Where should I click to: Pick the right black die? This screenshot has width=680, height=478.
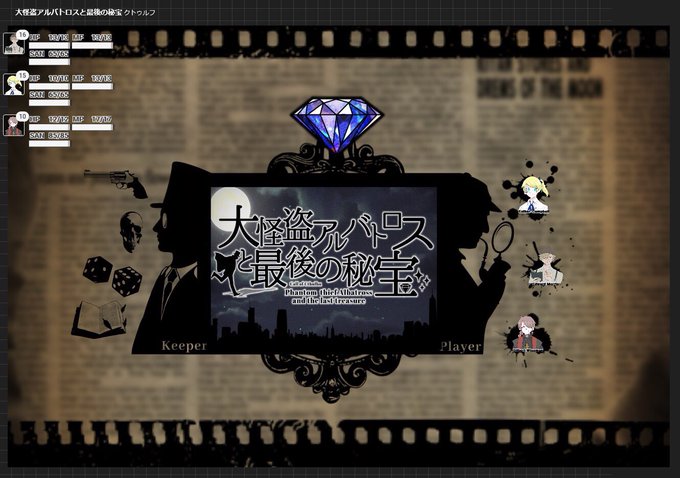[x=127, y=281]
